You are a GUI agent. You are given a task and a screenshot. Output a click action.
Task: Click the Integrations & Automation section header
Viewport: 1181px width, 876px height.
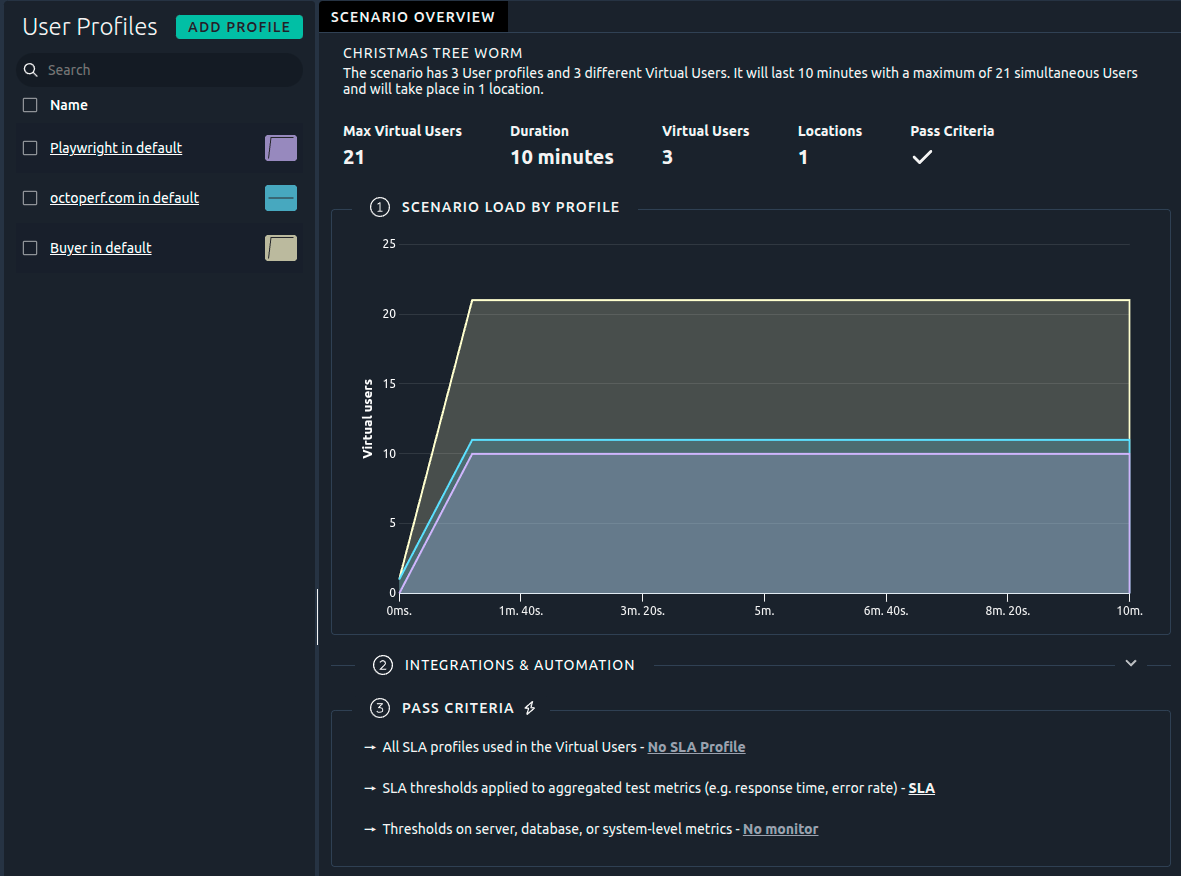click(x=519, y=665)
